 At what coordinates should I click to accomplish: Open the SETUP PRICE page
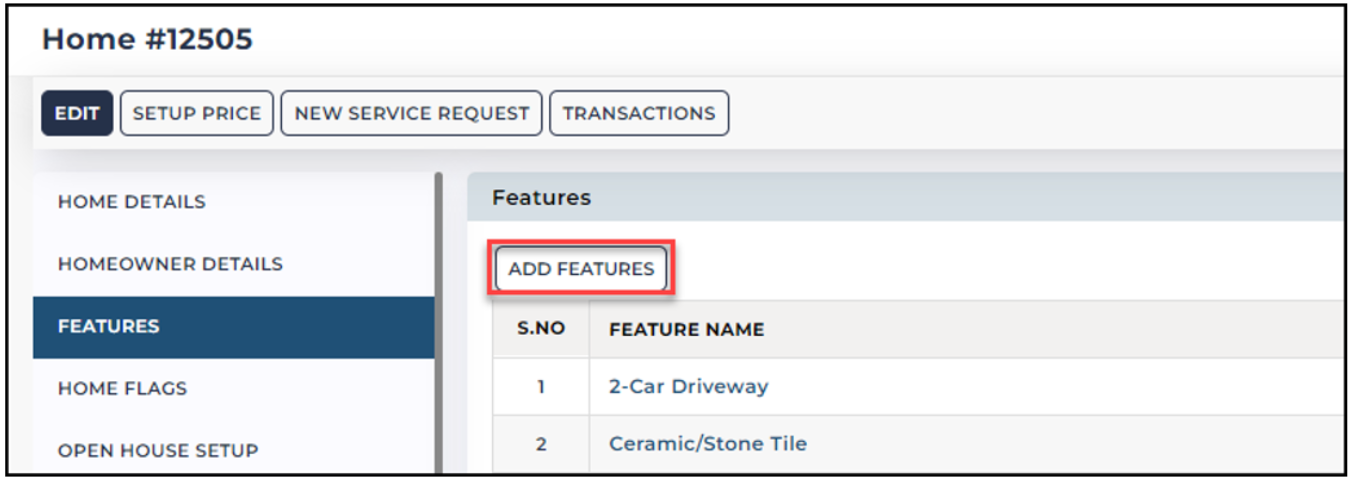click(x=197, y=113)
